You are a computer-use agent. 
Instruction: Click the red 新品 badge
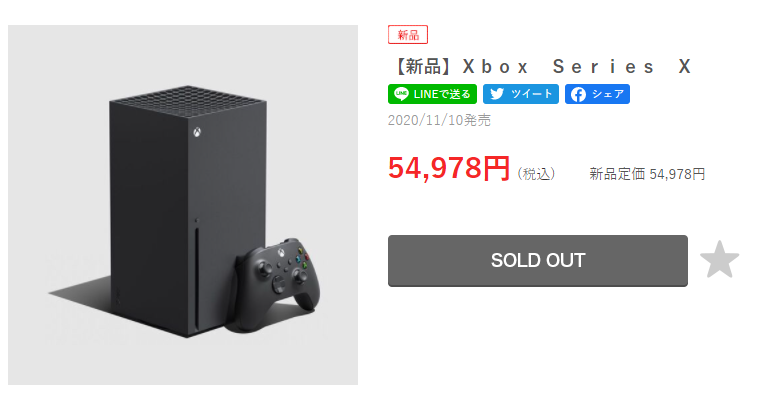pos(408,35)
